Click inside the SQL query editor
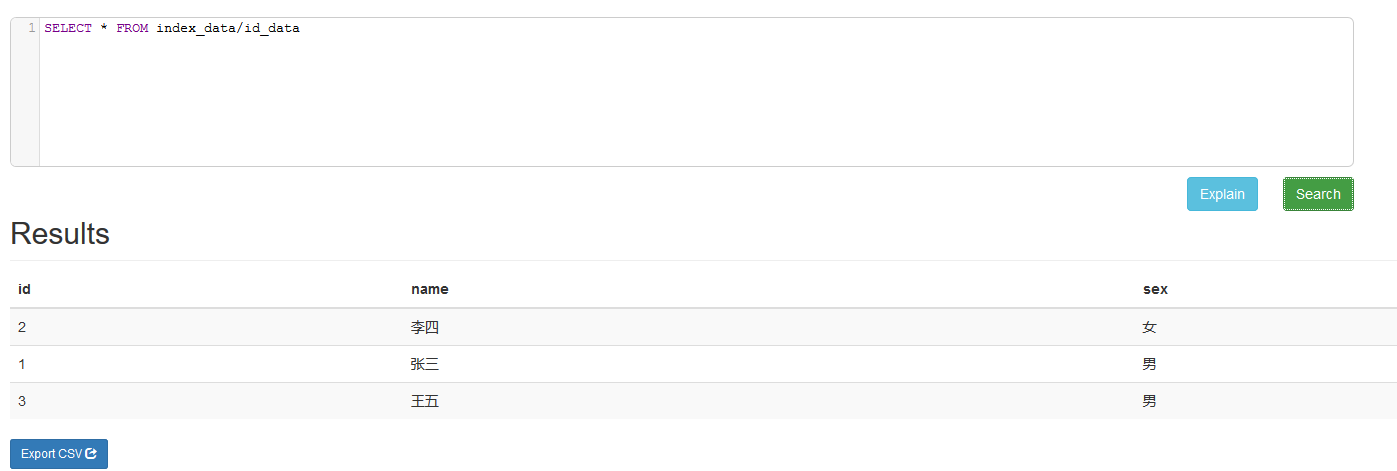 [x=695, y=100]
